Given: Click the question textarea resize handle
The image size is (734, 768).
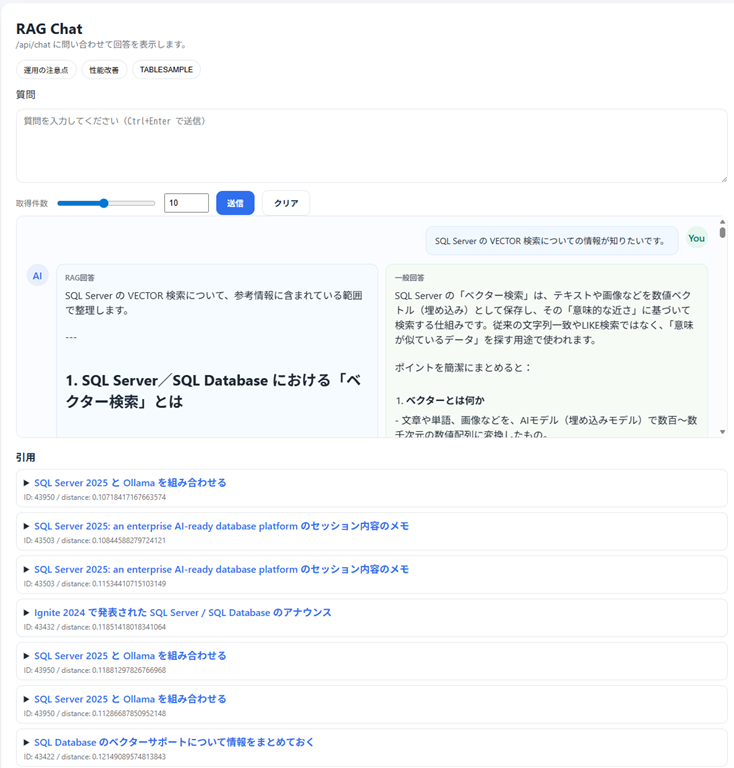Looking at the screenshot, I should coord(722,178).
